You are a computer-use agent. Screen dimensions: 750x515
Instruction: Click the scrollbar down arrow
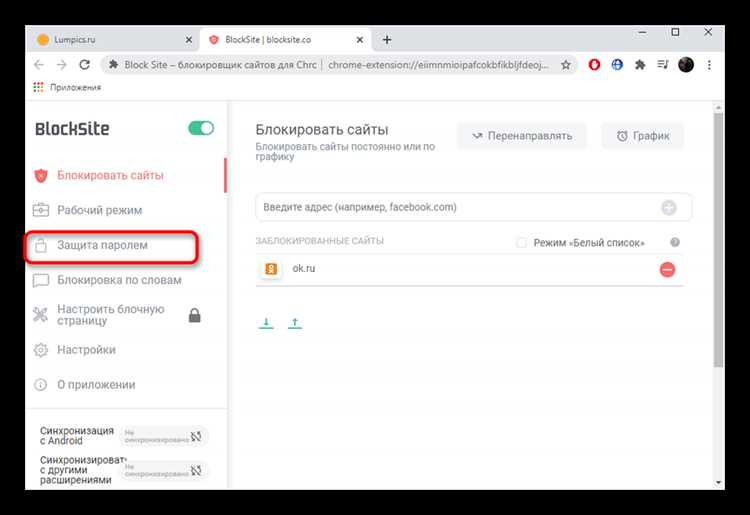[718, 482]
